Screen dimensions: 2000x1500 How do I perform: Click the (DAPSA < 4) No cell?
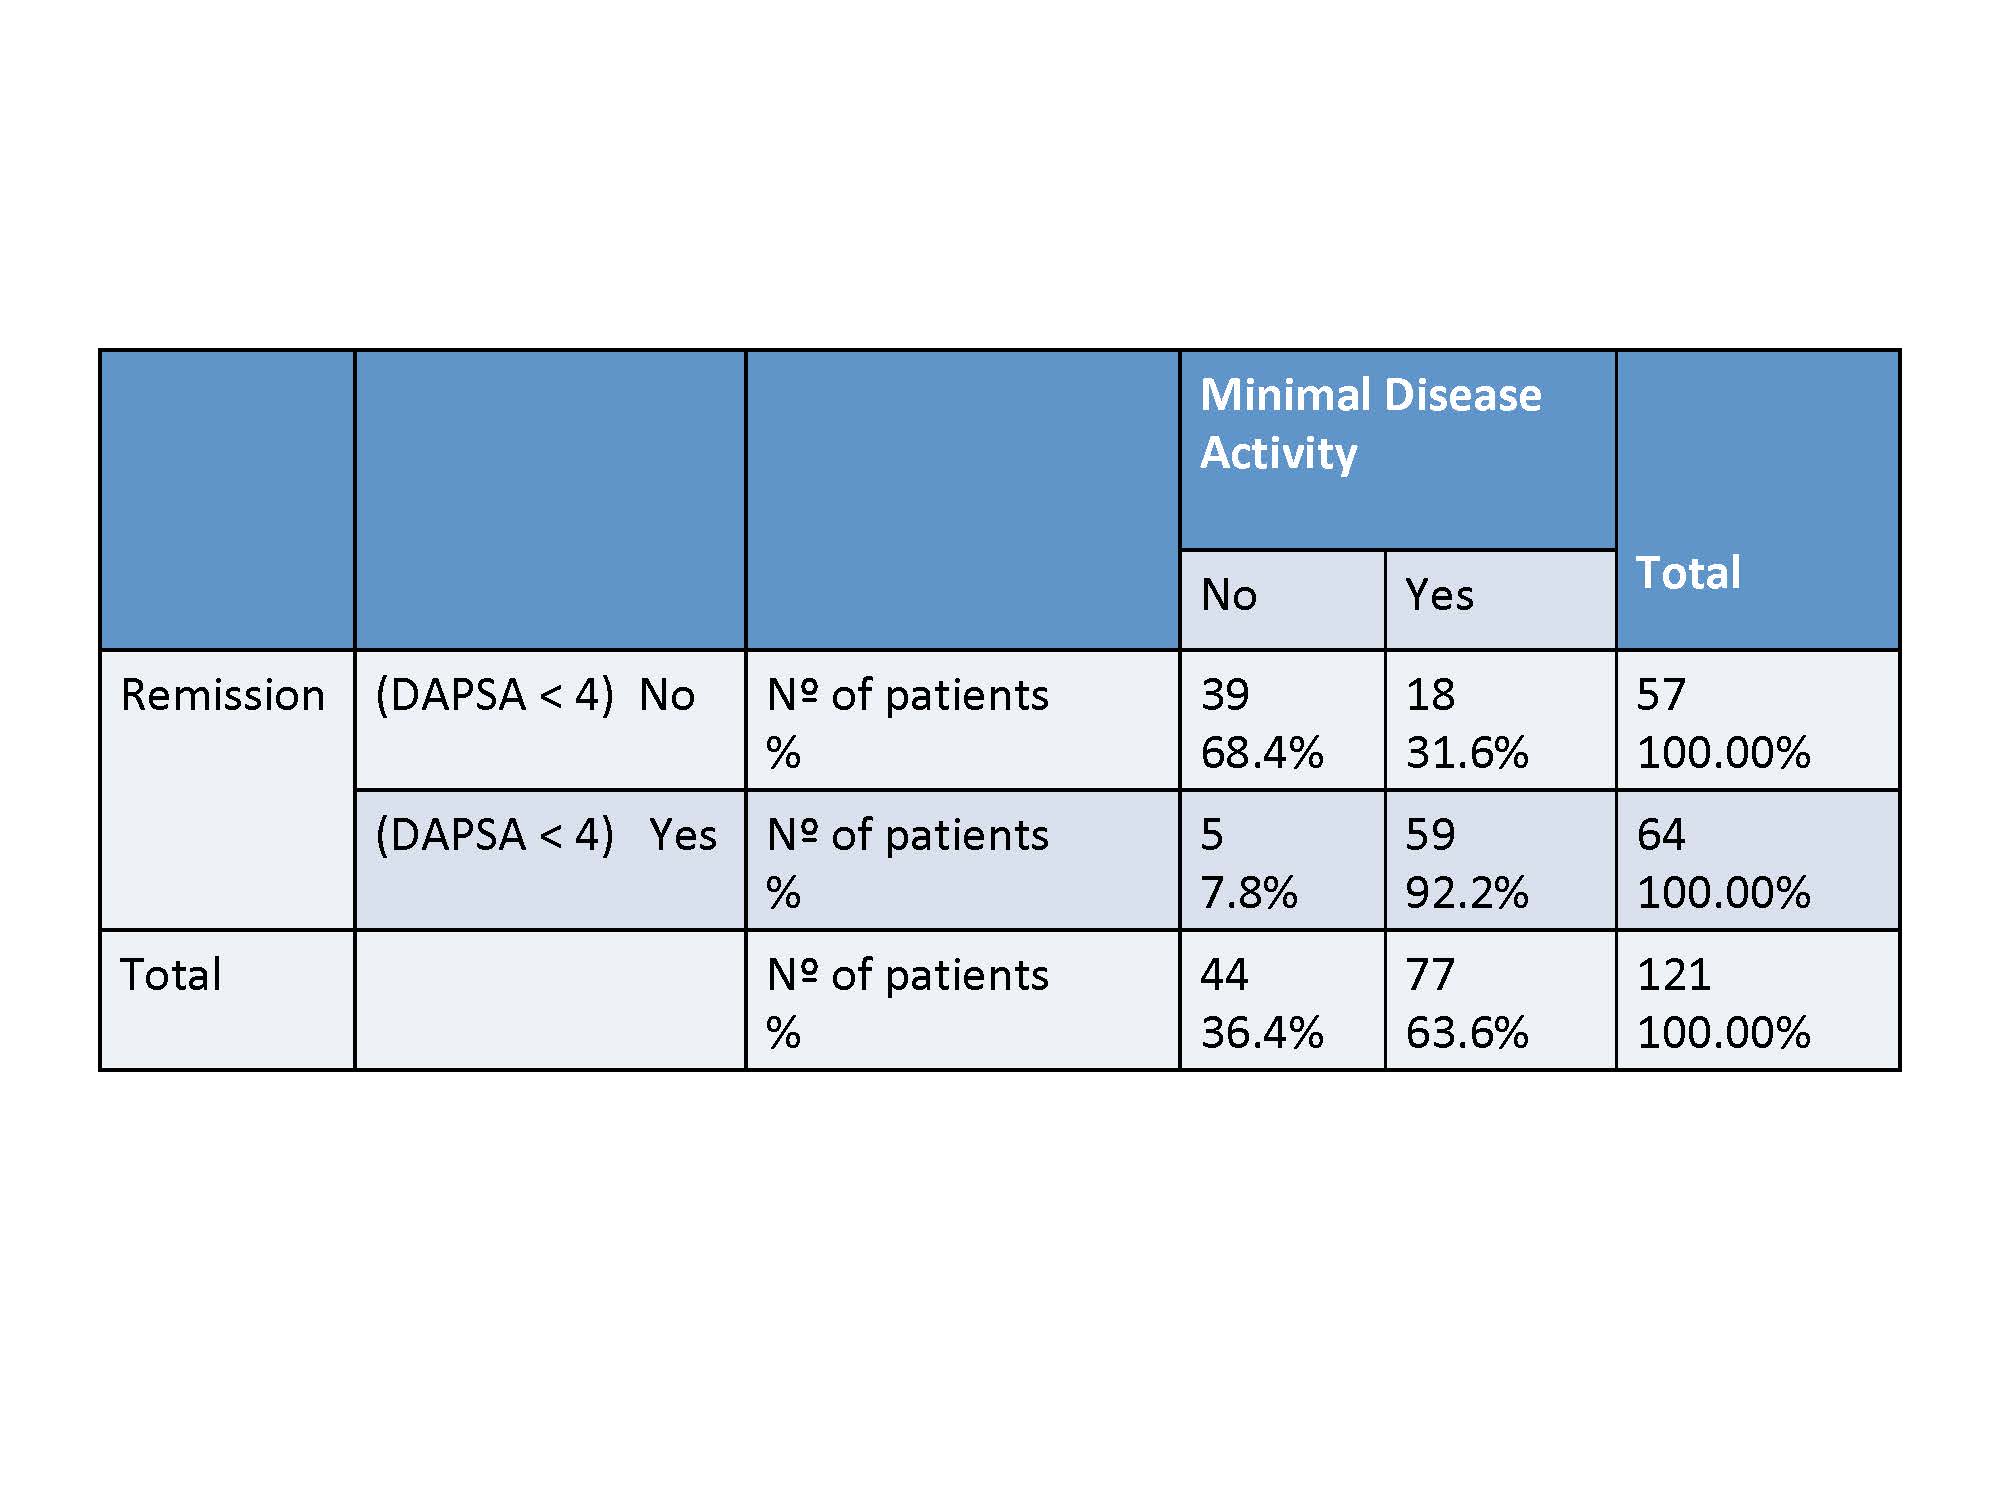[535, 695]
